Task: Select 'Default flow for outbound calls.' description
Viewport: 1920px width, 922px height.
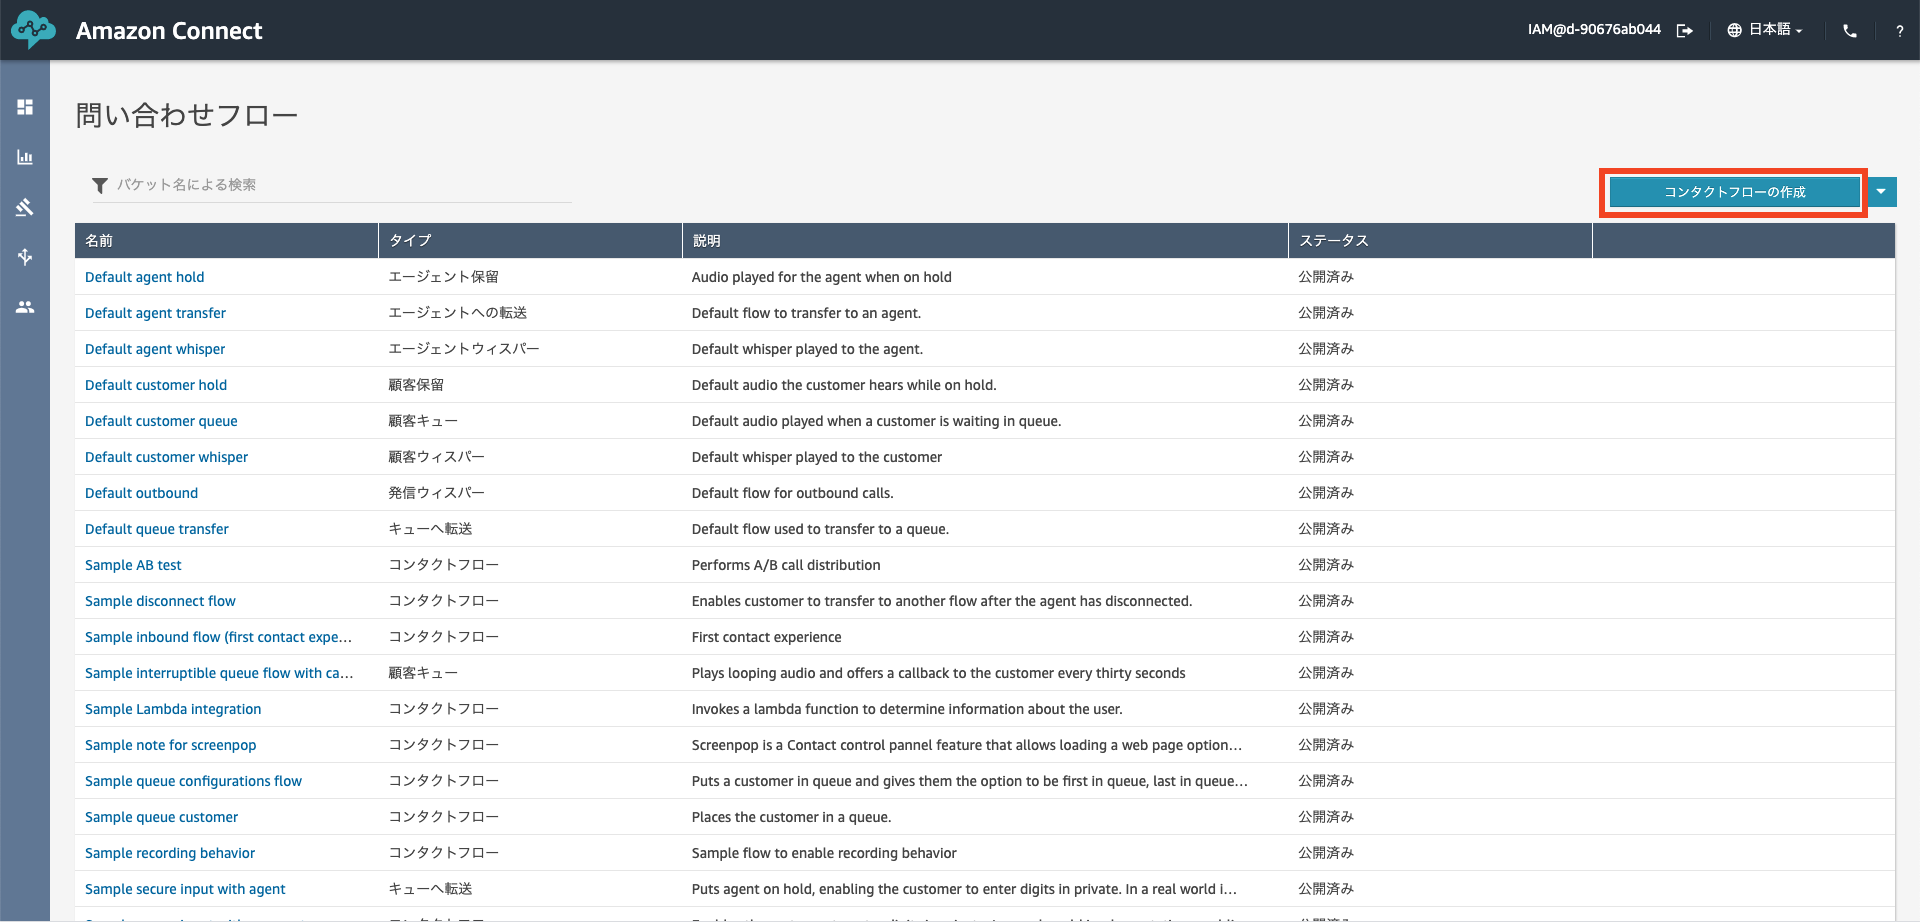Action: (792, 493)
